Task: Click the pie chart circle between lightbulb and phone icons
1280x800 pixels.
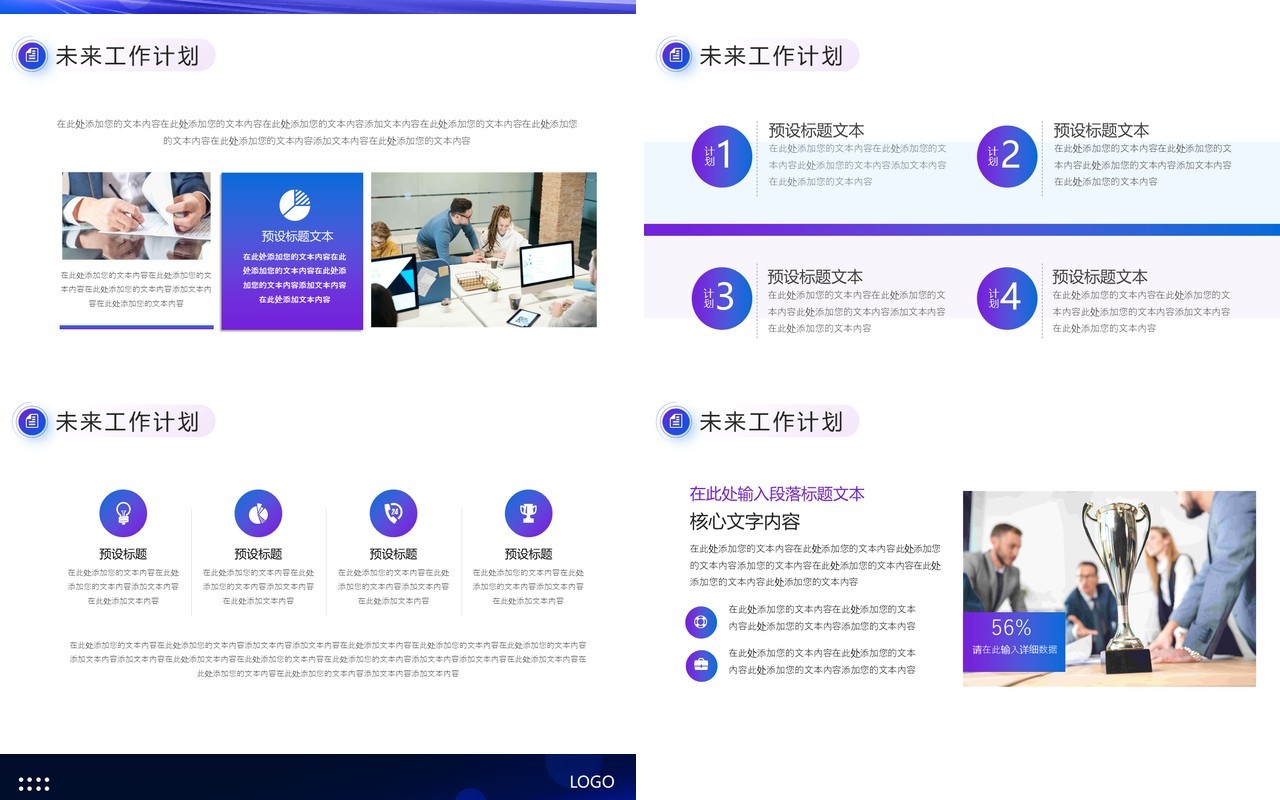Action: tap(258, 513)
